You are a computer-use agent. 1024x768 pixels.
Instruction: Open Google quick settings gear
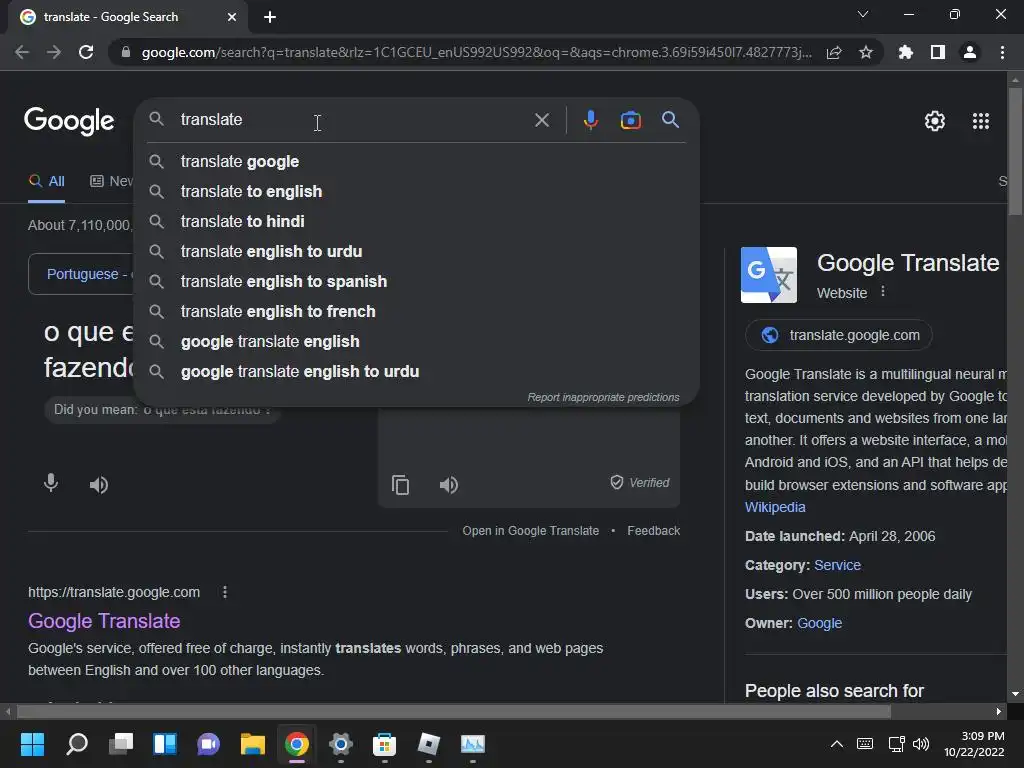935,121
